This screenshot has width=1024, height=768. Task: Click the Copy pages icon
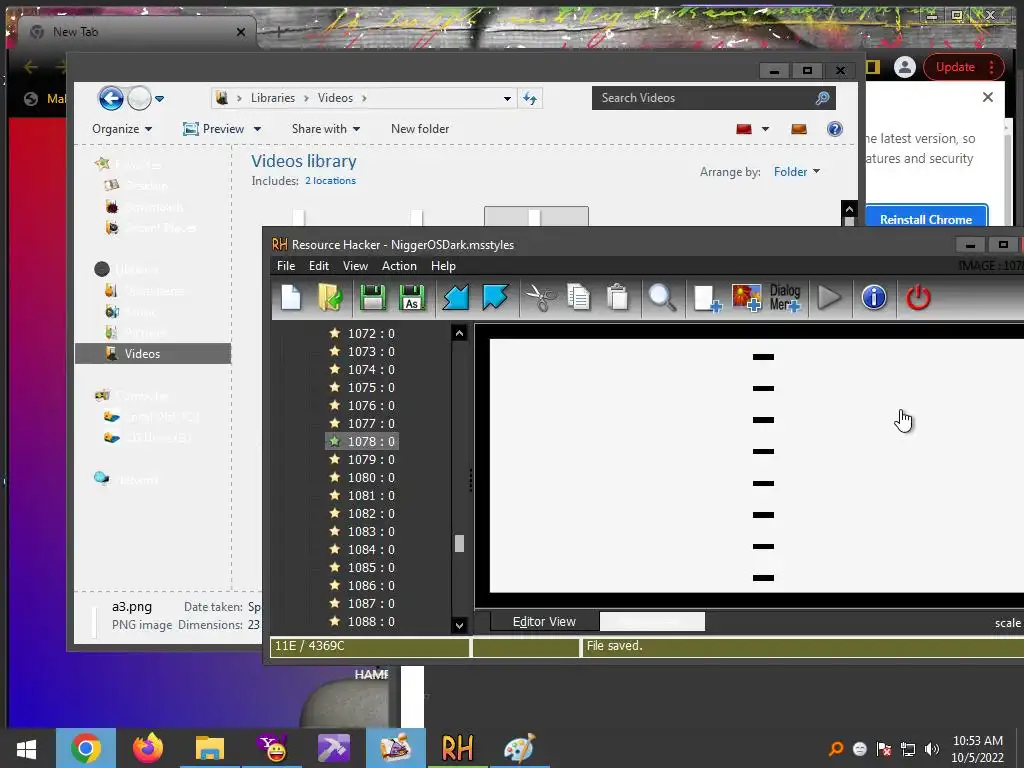coord(579,298)
